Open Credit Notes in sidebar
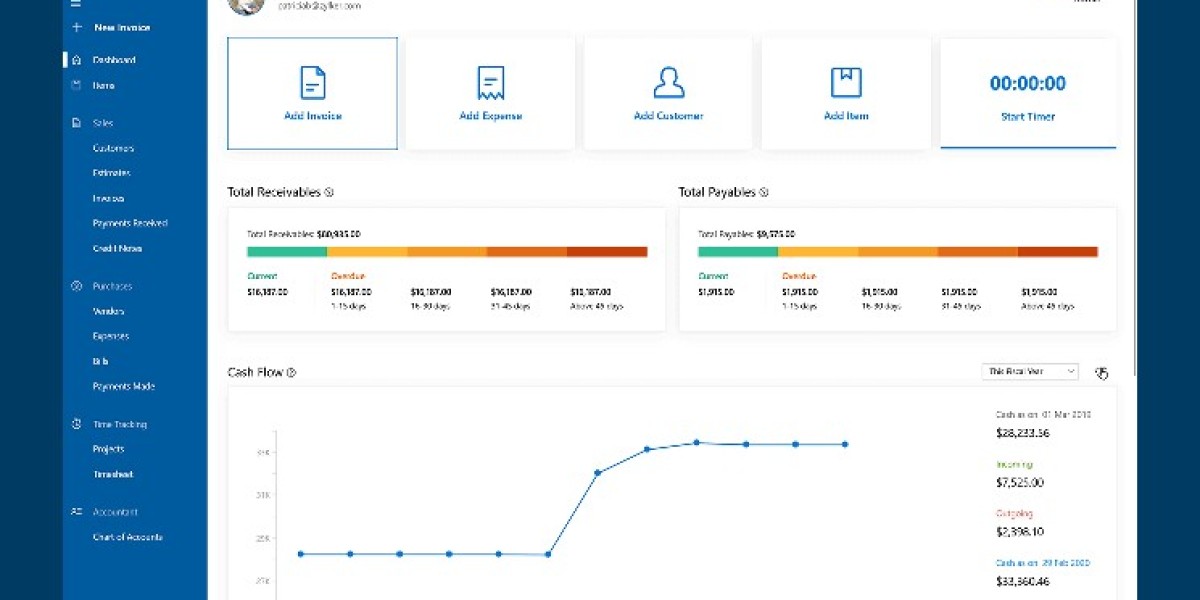The width and height of the screenshot is (1200, 600). [118, 248]
